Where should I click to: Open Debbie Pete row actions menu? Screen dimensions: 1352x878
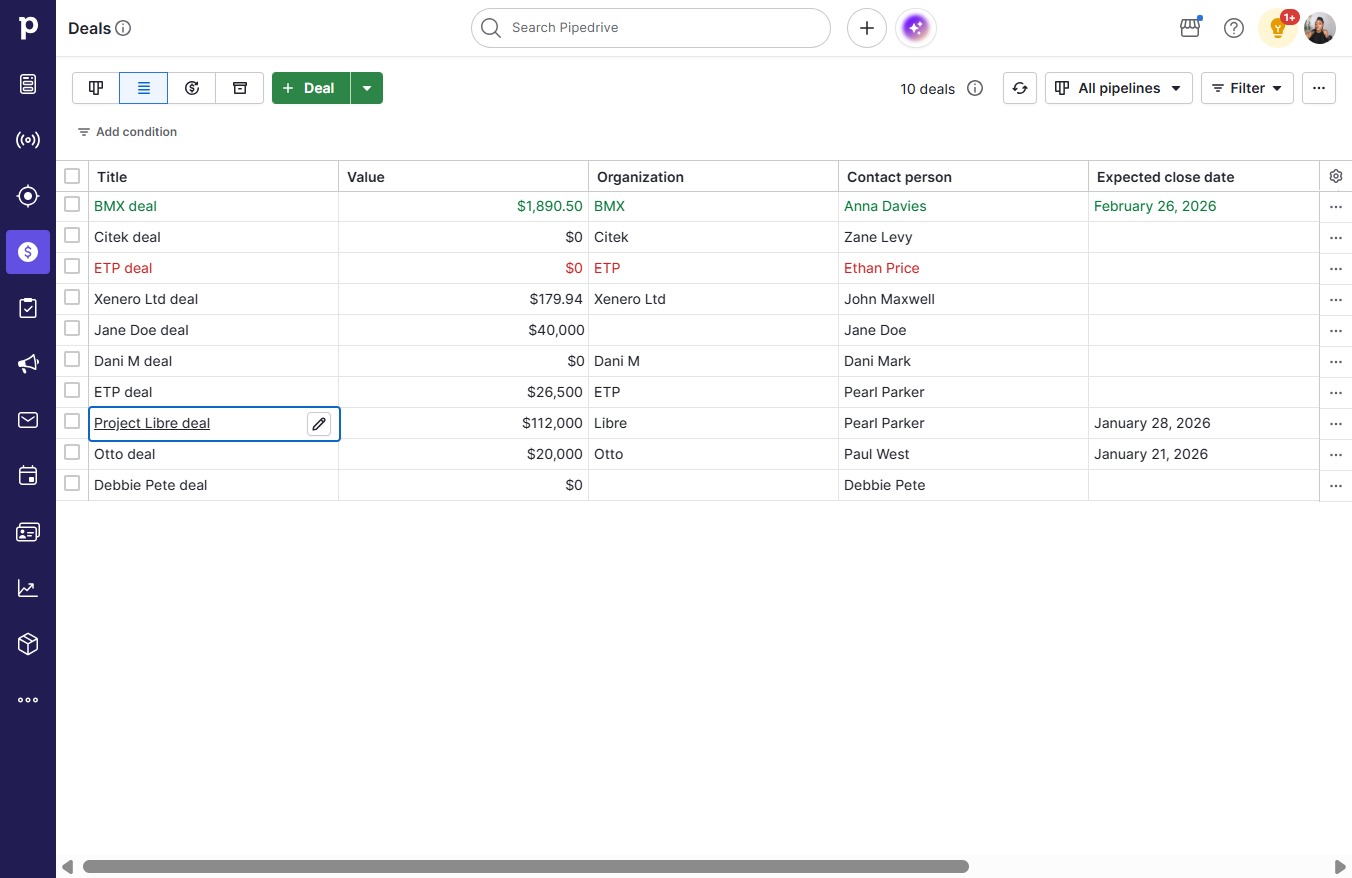tap(1336, 486)
